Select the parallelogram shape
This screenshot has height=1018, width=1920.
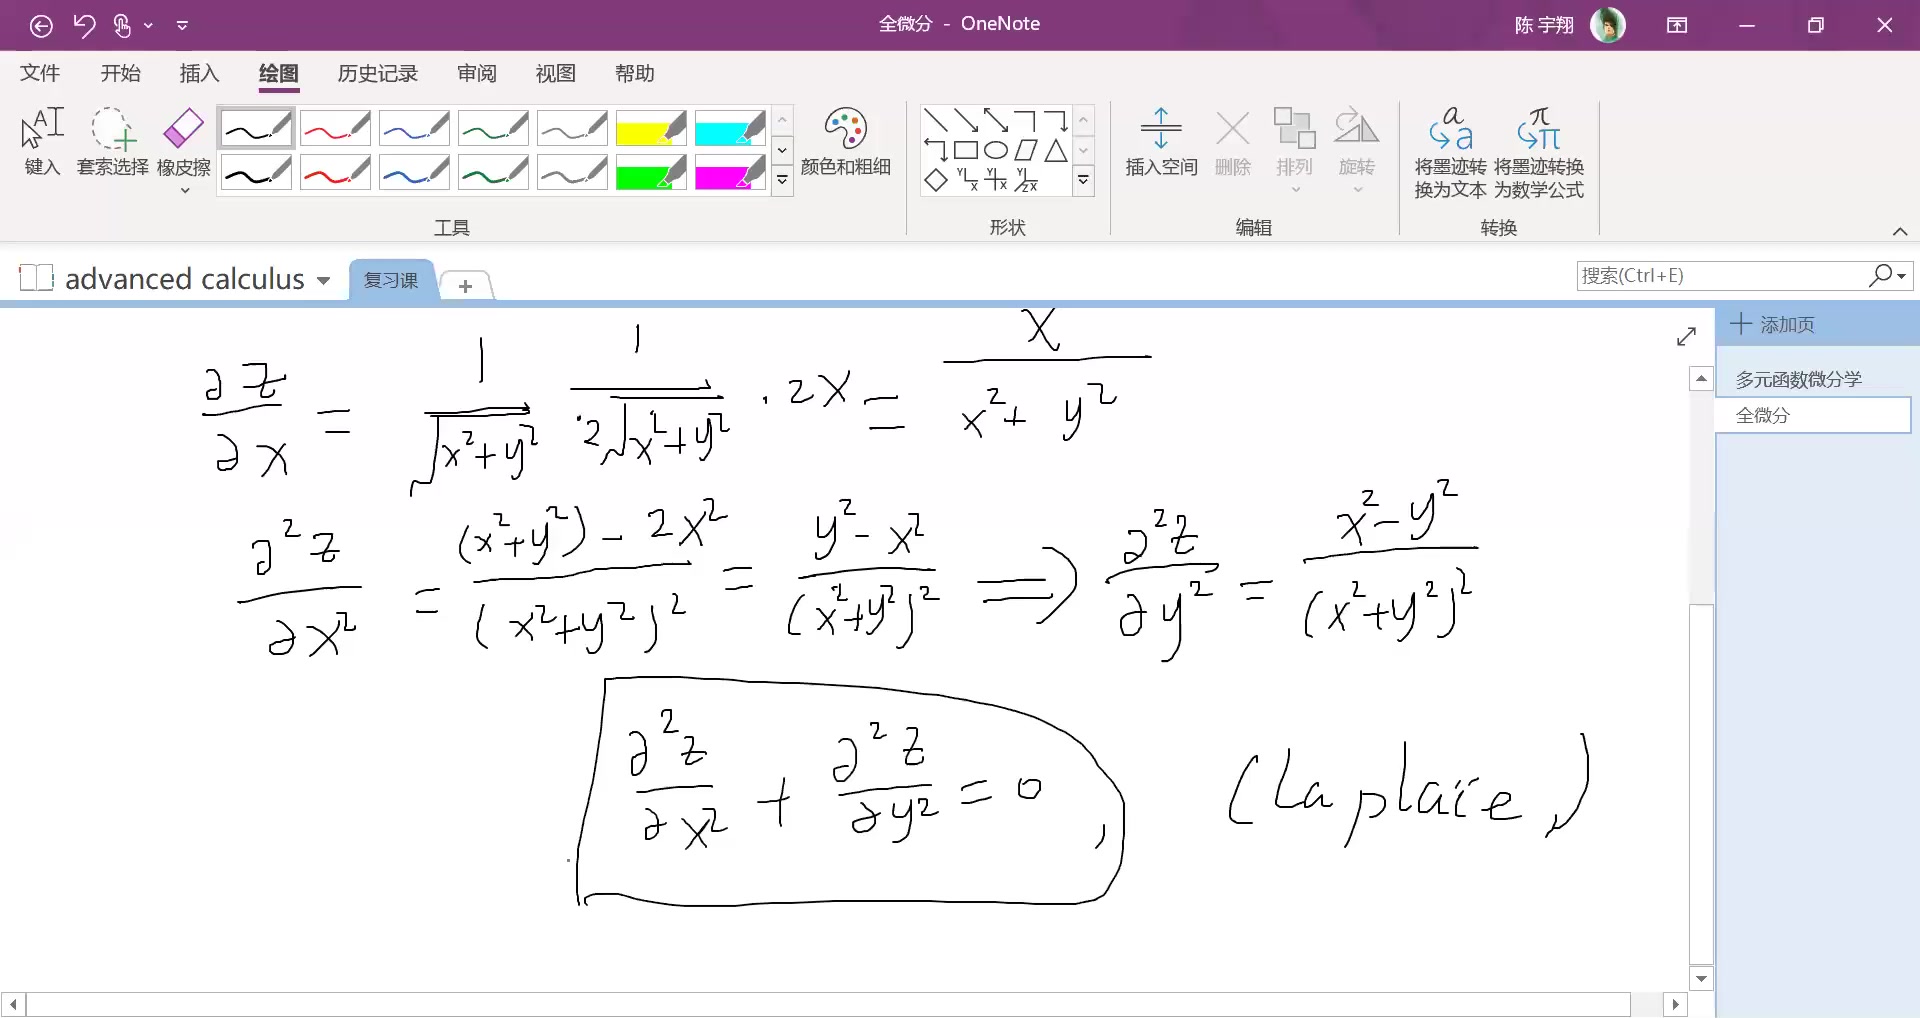[1026, 151]
